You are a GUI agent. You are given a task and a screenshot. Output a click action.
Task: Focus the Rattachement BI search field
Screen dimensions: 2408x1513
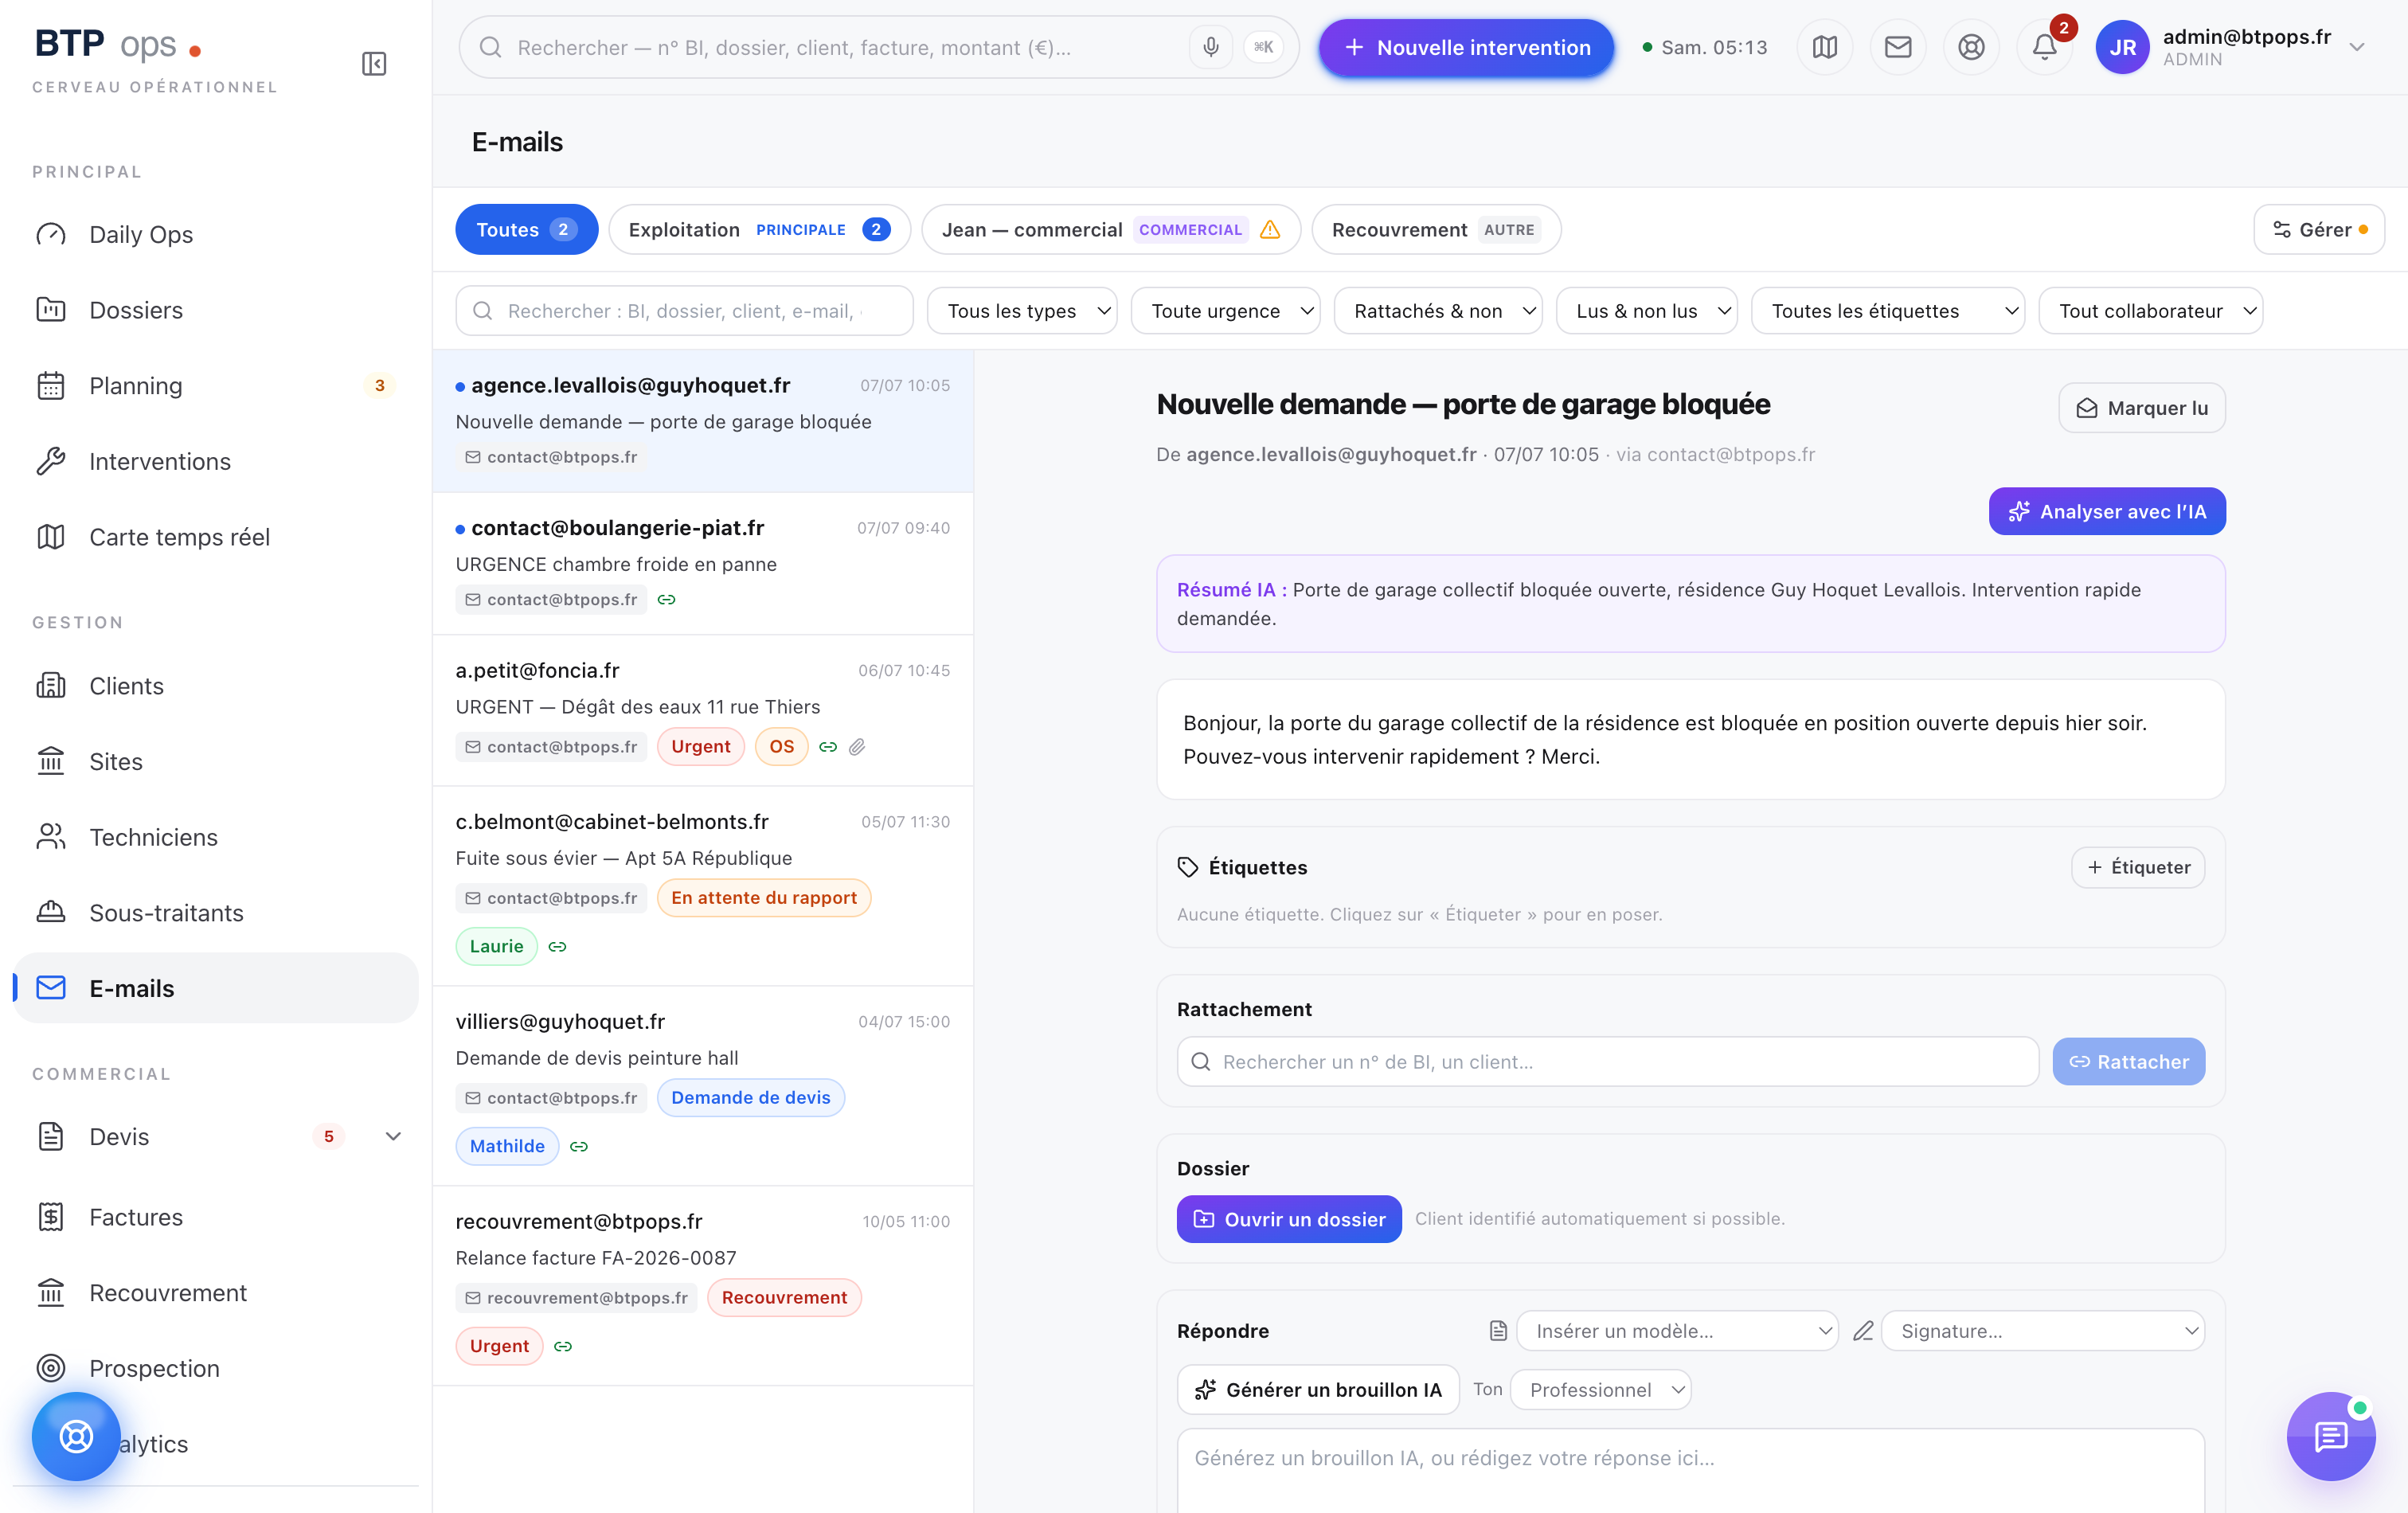click(1608, 1061)
